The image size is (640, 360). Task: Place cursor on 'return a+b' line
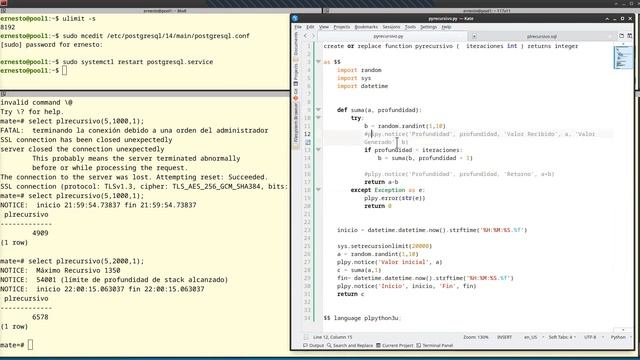coord(381,182)
